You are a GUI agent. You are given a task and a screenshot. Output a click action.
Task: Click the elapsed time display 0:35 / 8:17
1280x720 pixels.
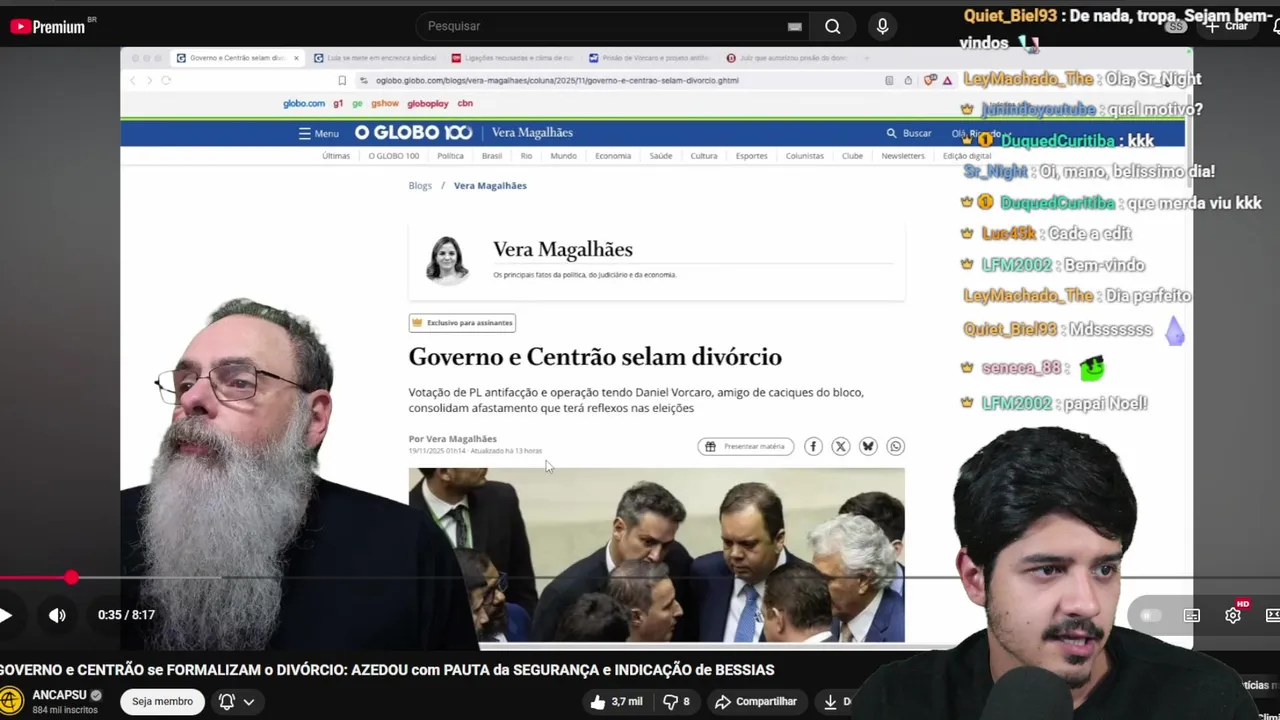(x=126, y=615)
